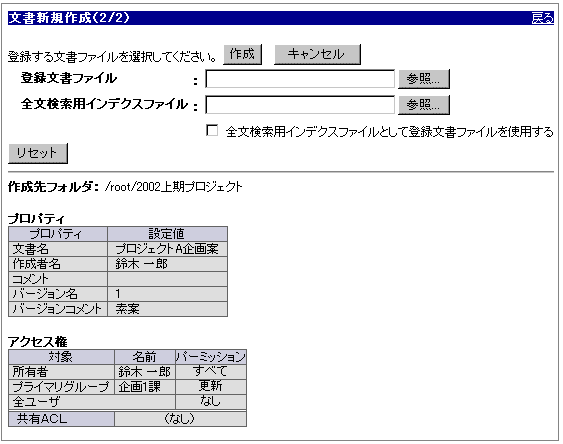Select the 名前 column header

pos(145,356)
